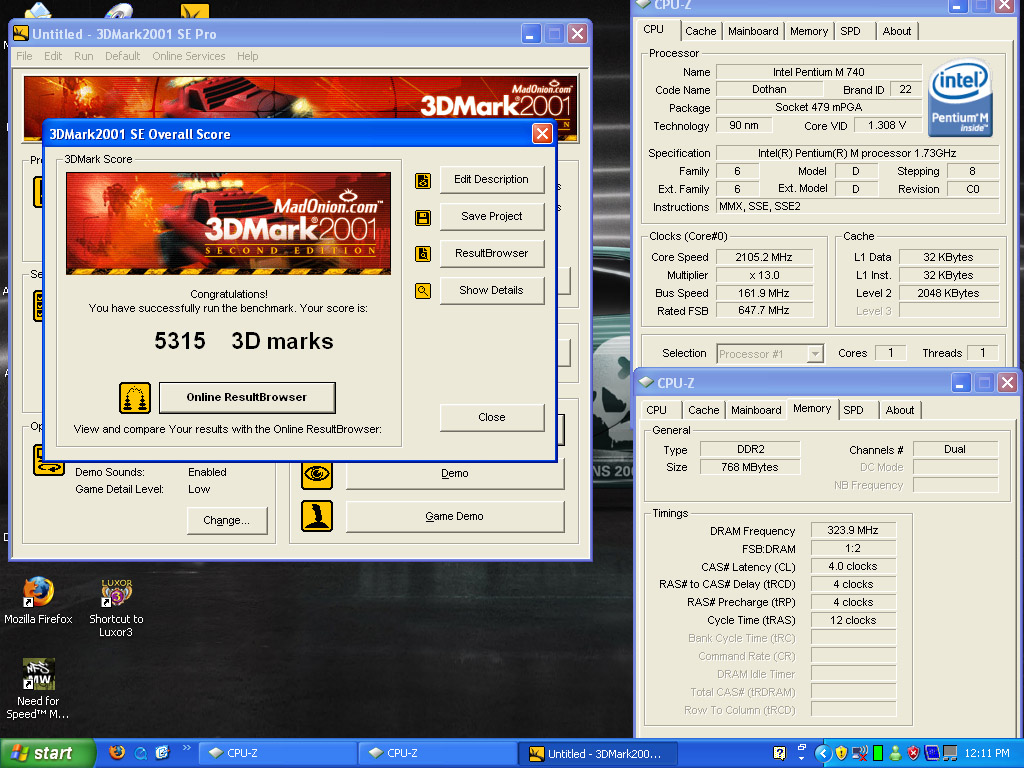Click the Untitled - 3DMark2001 taskbar button
This screenshot has width=1024, height=768.
[597, 753]
